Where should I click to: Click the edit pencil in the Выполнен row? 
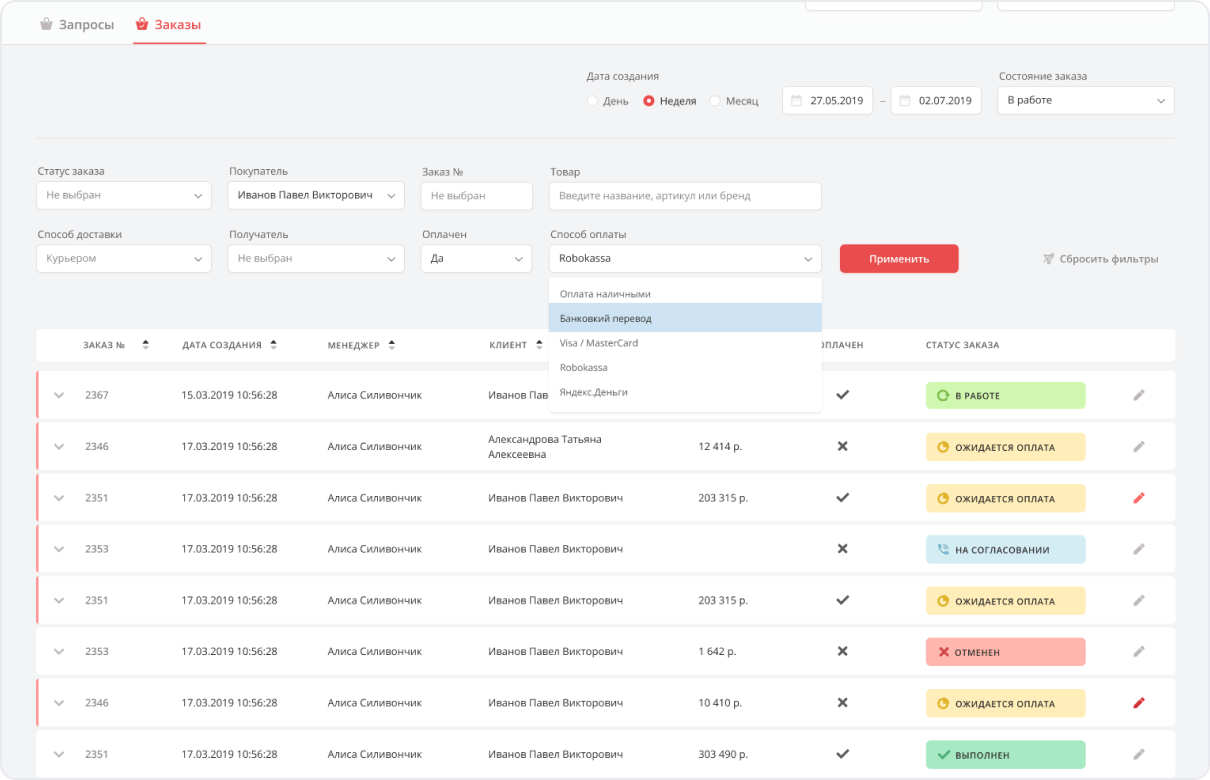coord(1138,754)
